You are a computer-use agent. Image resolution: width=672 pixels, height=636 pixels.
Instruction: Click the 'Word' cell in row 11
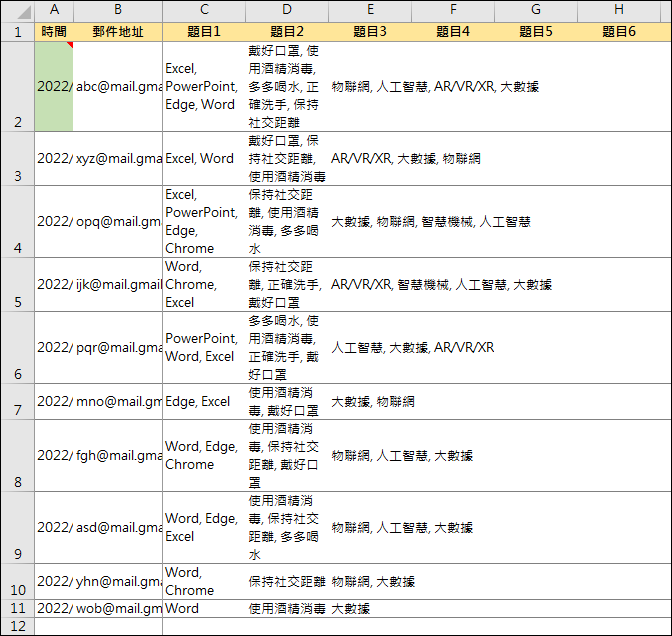(204, 609)
